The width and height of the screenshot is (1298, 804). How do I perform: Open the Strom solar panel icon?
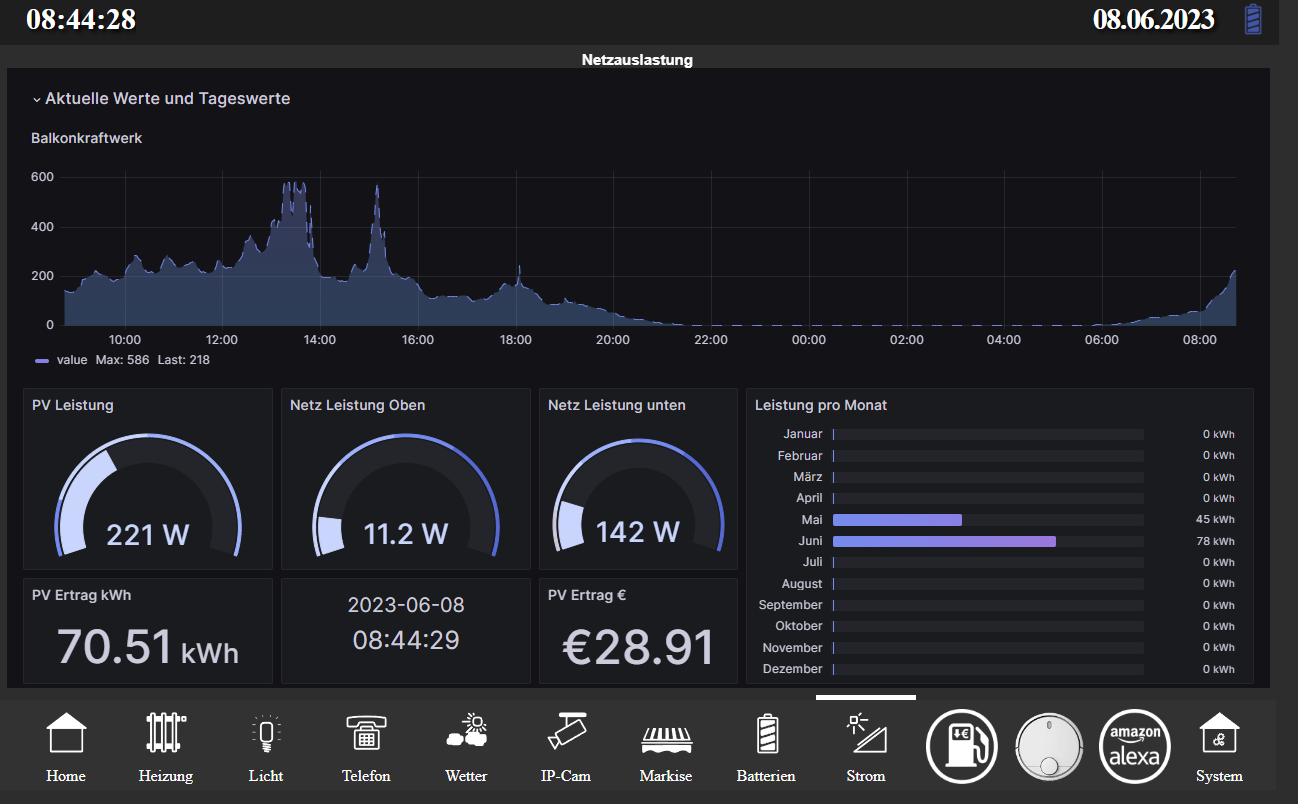(866, 734)
